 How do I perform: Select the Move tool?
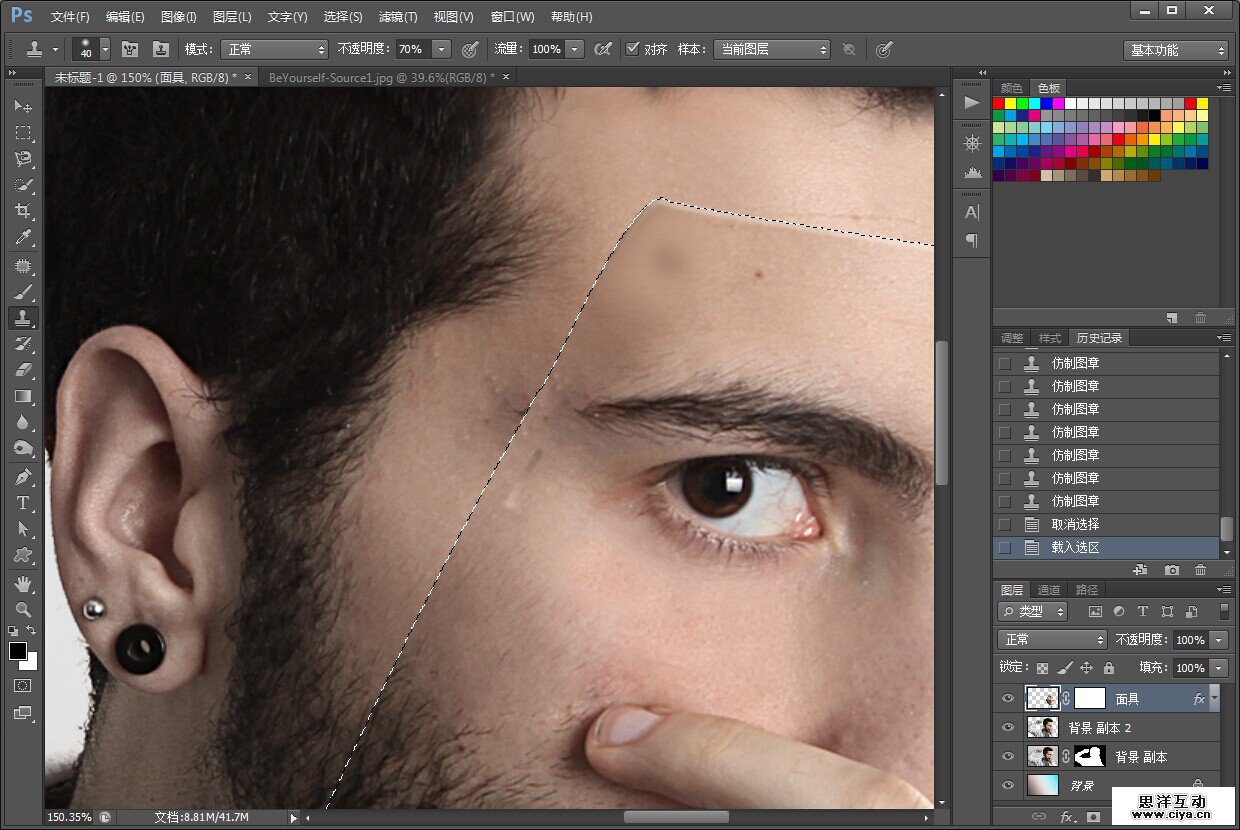pos(23,106)
